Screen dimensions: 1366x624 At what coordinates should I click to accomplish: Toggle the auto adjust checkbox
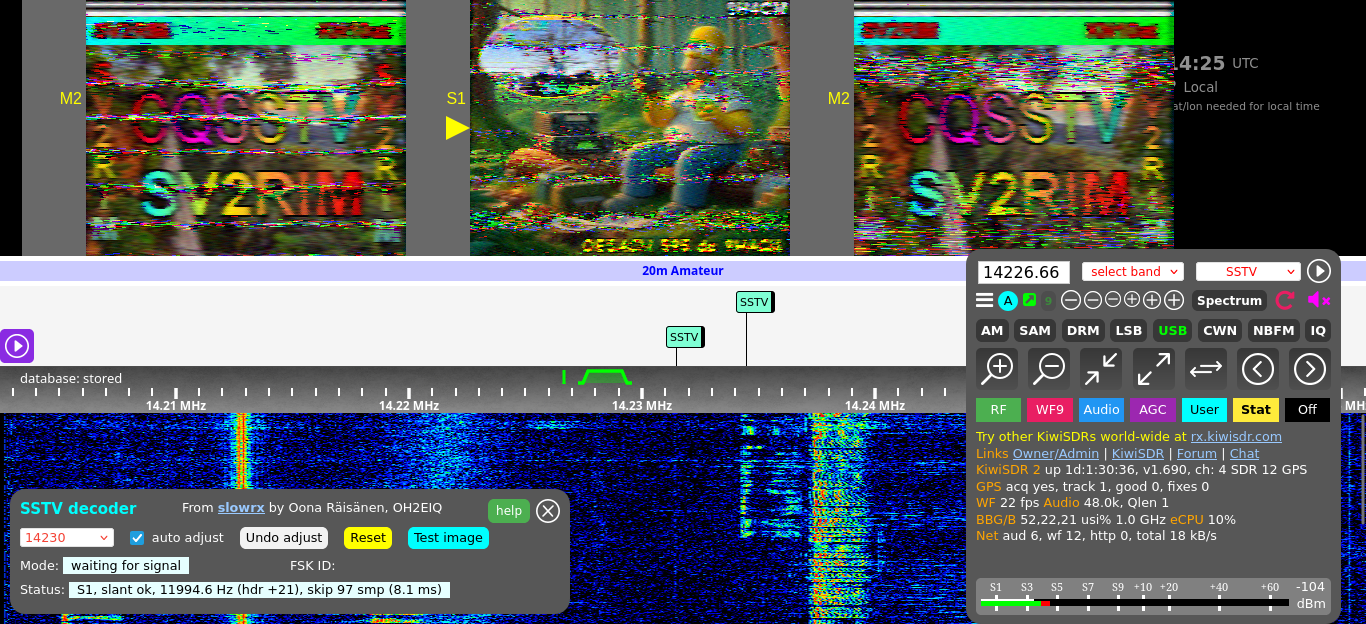point(138,538)
